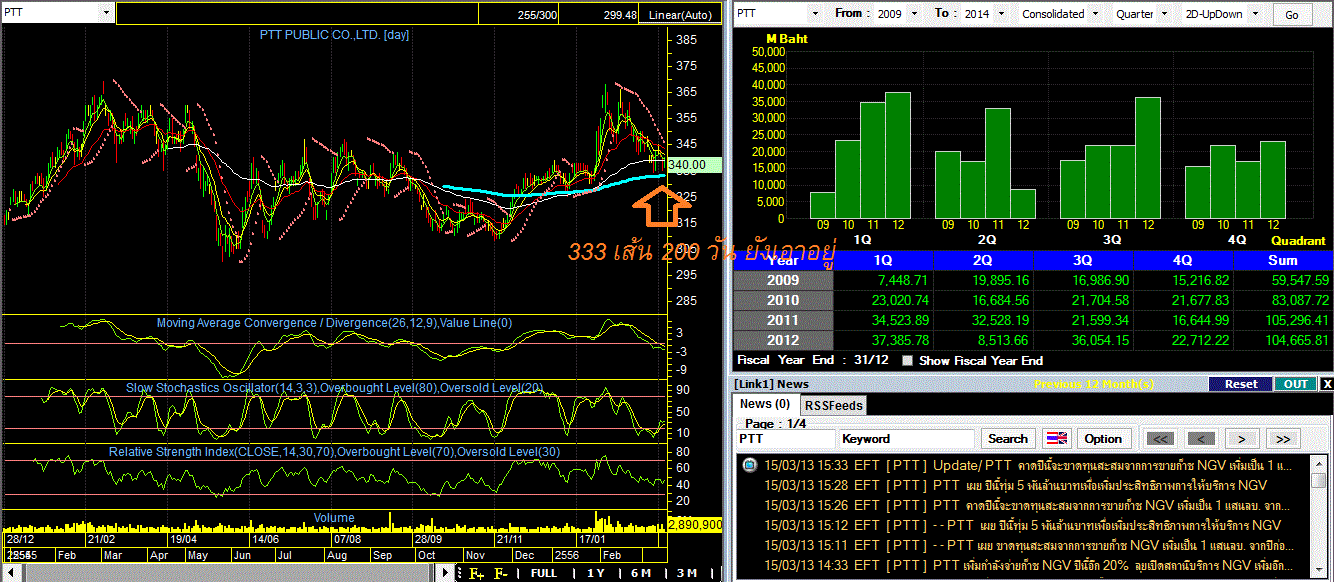Decrease chart font size with F- icon
1334x582 pixels.
coord(501,573)
